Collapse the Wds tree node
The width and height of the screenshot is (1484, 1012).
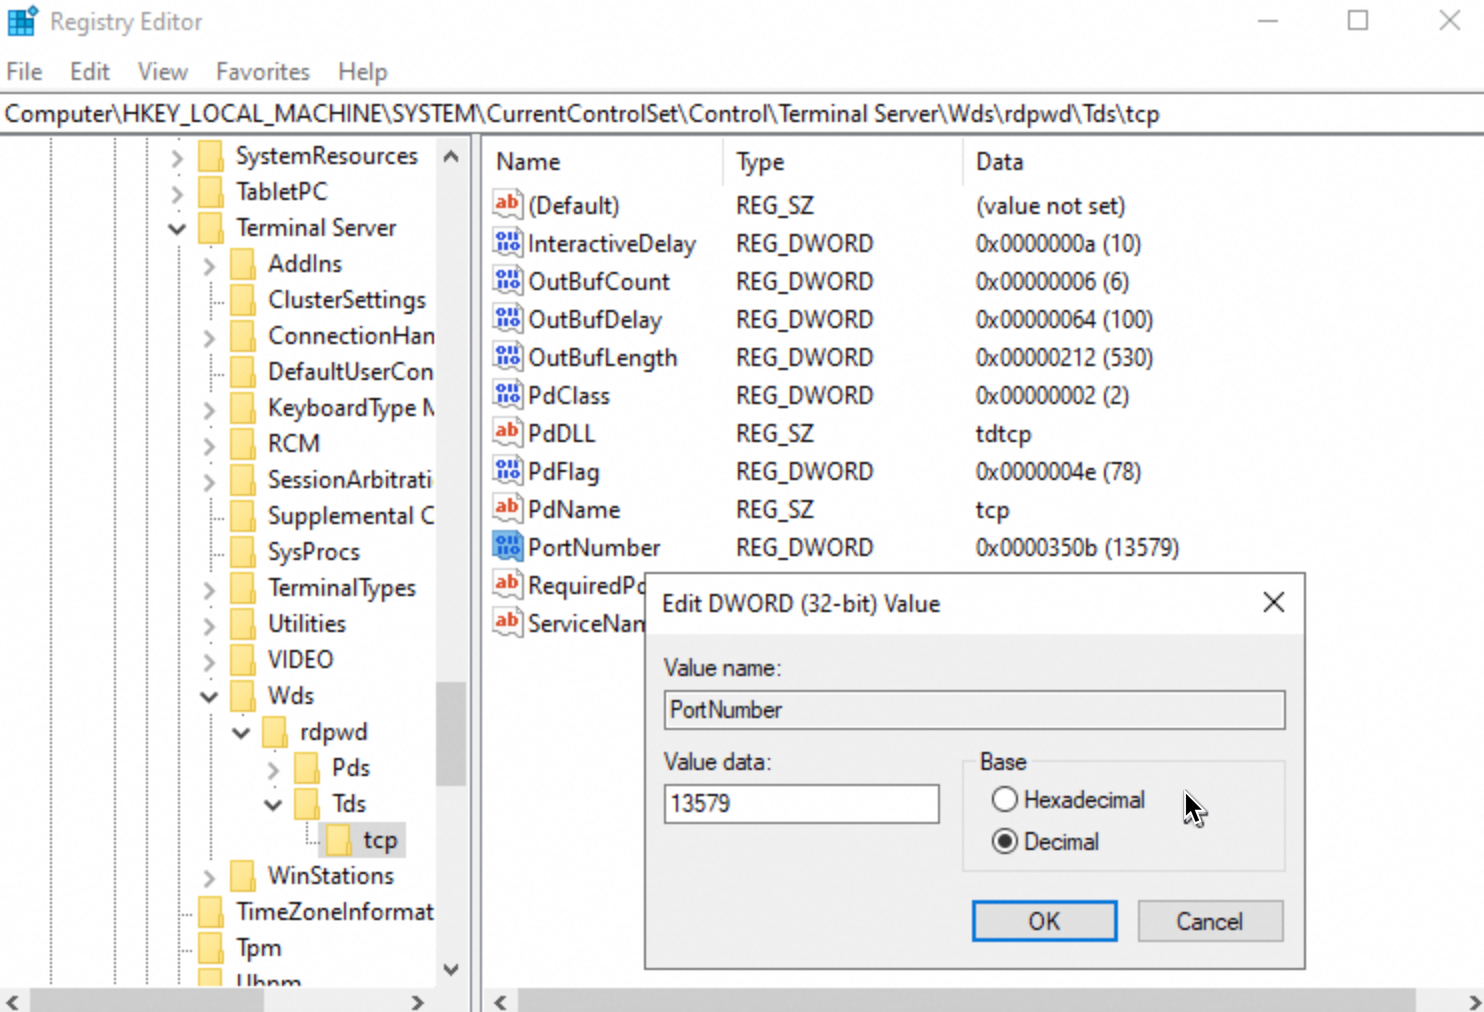click(209, 696)
